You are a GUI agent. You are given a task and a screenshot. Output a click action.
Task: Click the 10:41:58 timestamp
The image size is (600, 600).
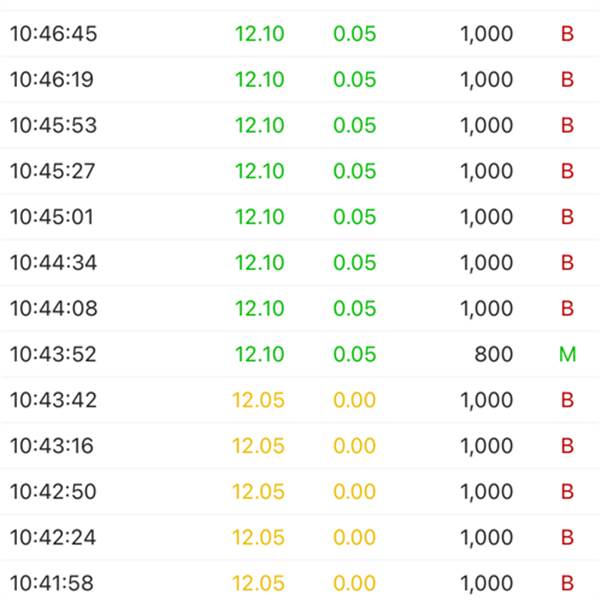pyautogui.click(x=54, y=583)
